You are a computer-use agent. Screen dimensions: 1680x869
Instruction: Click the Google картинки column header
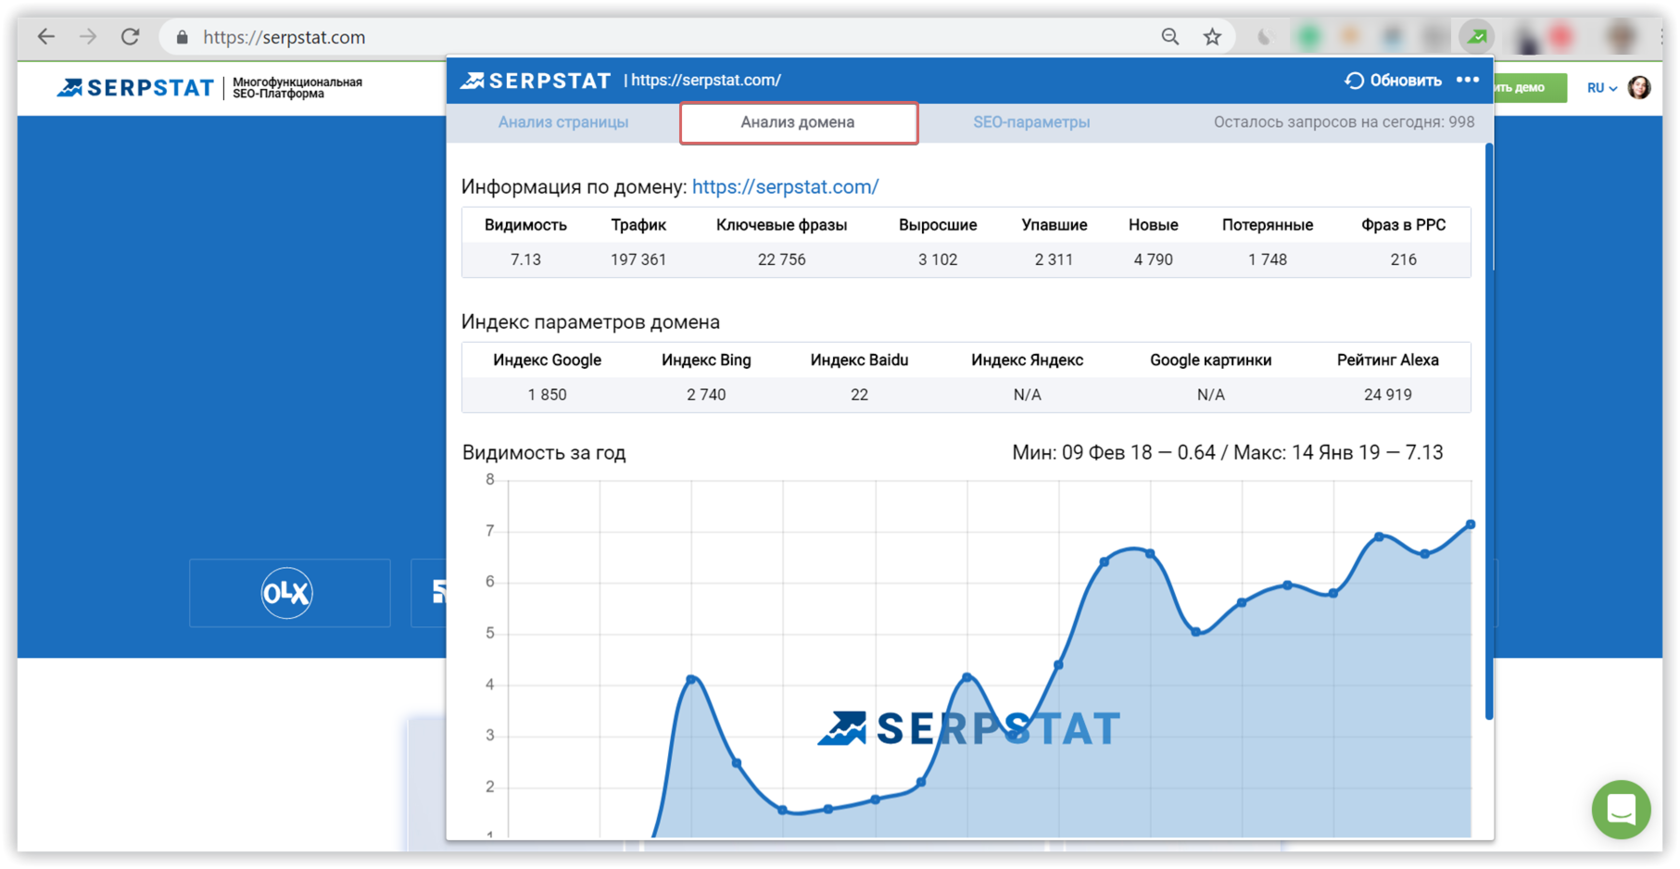1210,360
